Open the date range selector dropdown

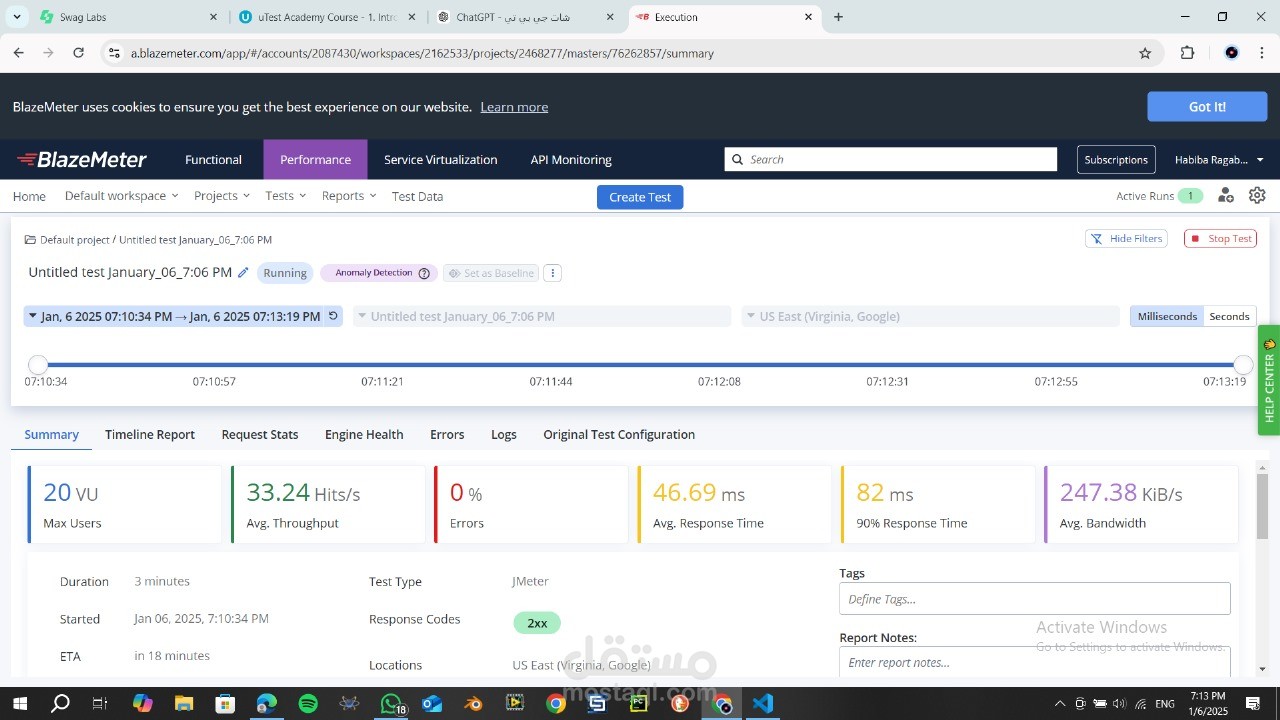tap(174, 316)
